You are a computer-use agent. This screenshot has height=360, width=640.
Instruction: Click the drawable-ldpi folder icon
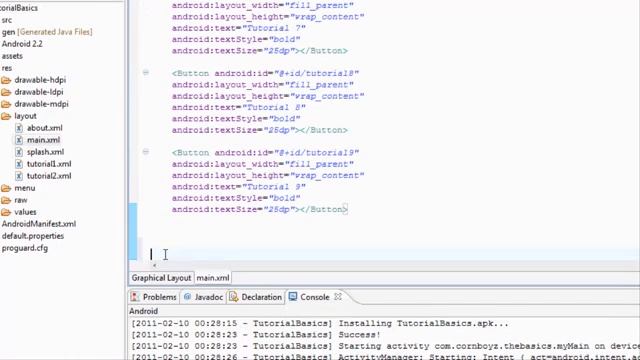pos(6,92)
